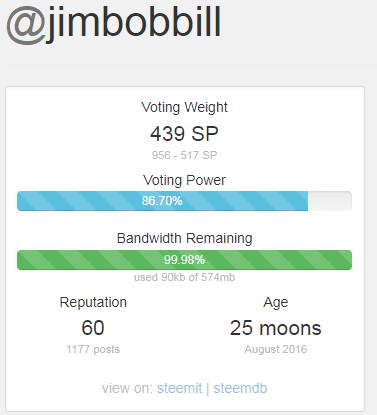Viewport: 377px width, 415px height.
Task: Click the Voting Power progress bar
Action: point(184,201)
